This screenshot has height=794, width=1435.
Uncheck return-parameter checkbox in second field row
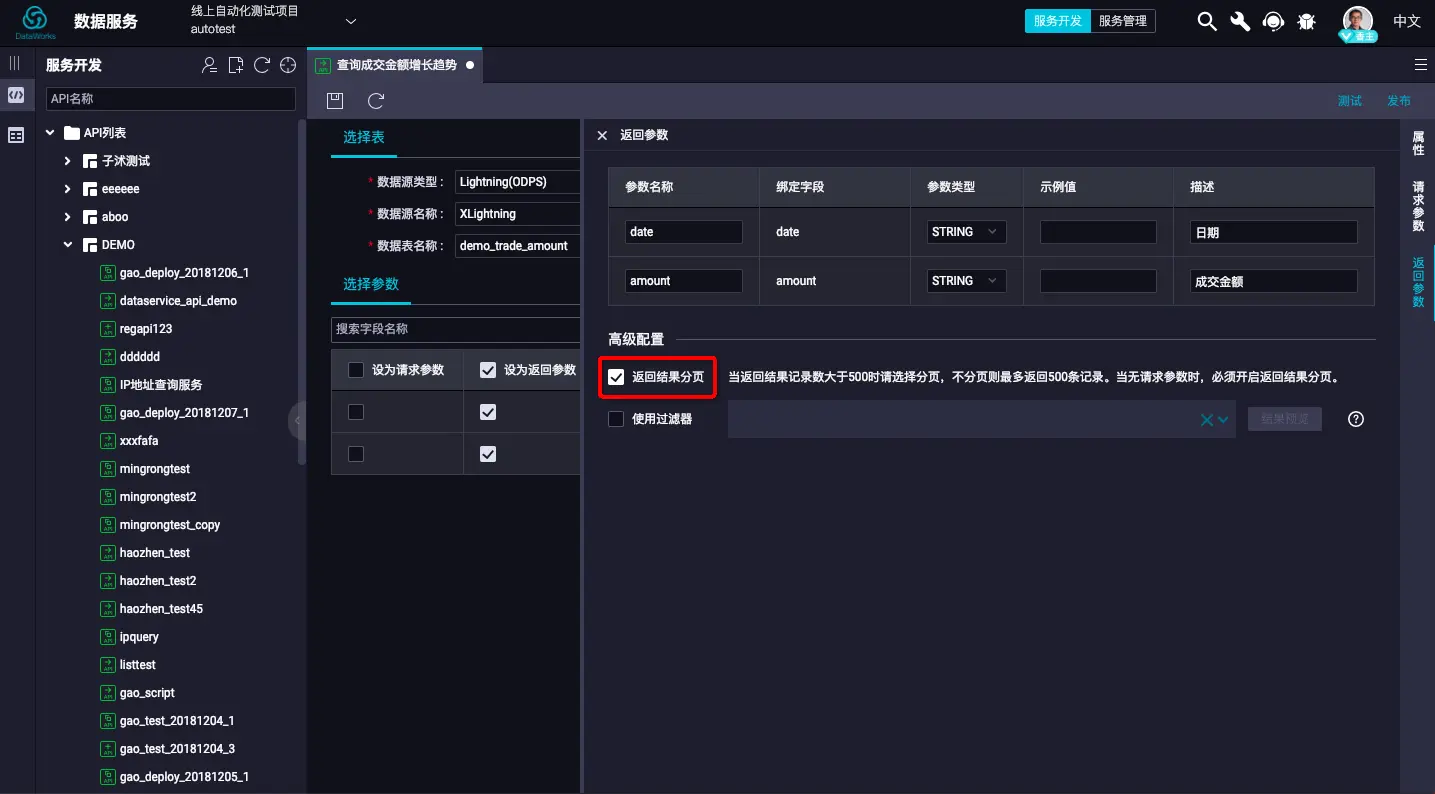pos(488,454)
